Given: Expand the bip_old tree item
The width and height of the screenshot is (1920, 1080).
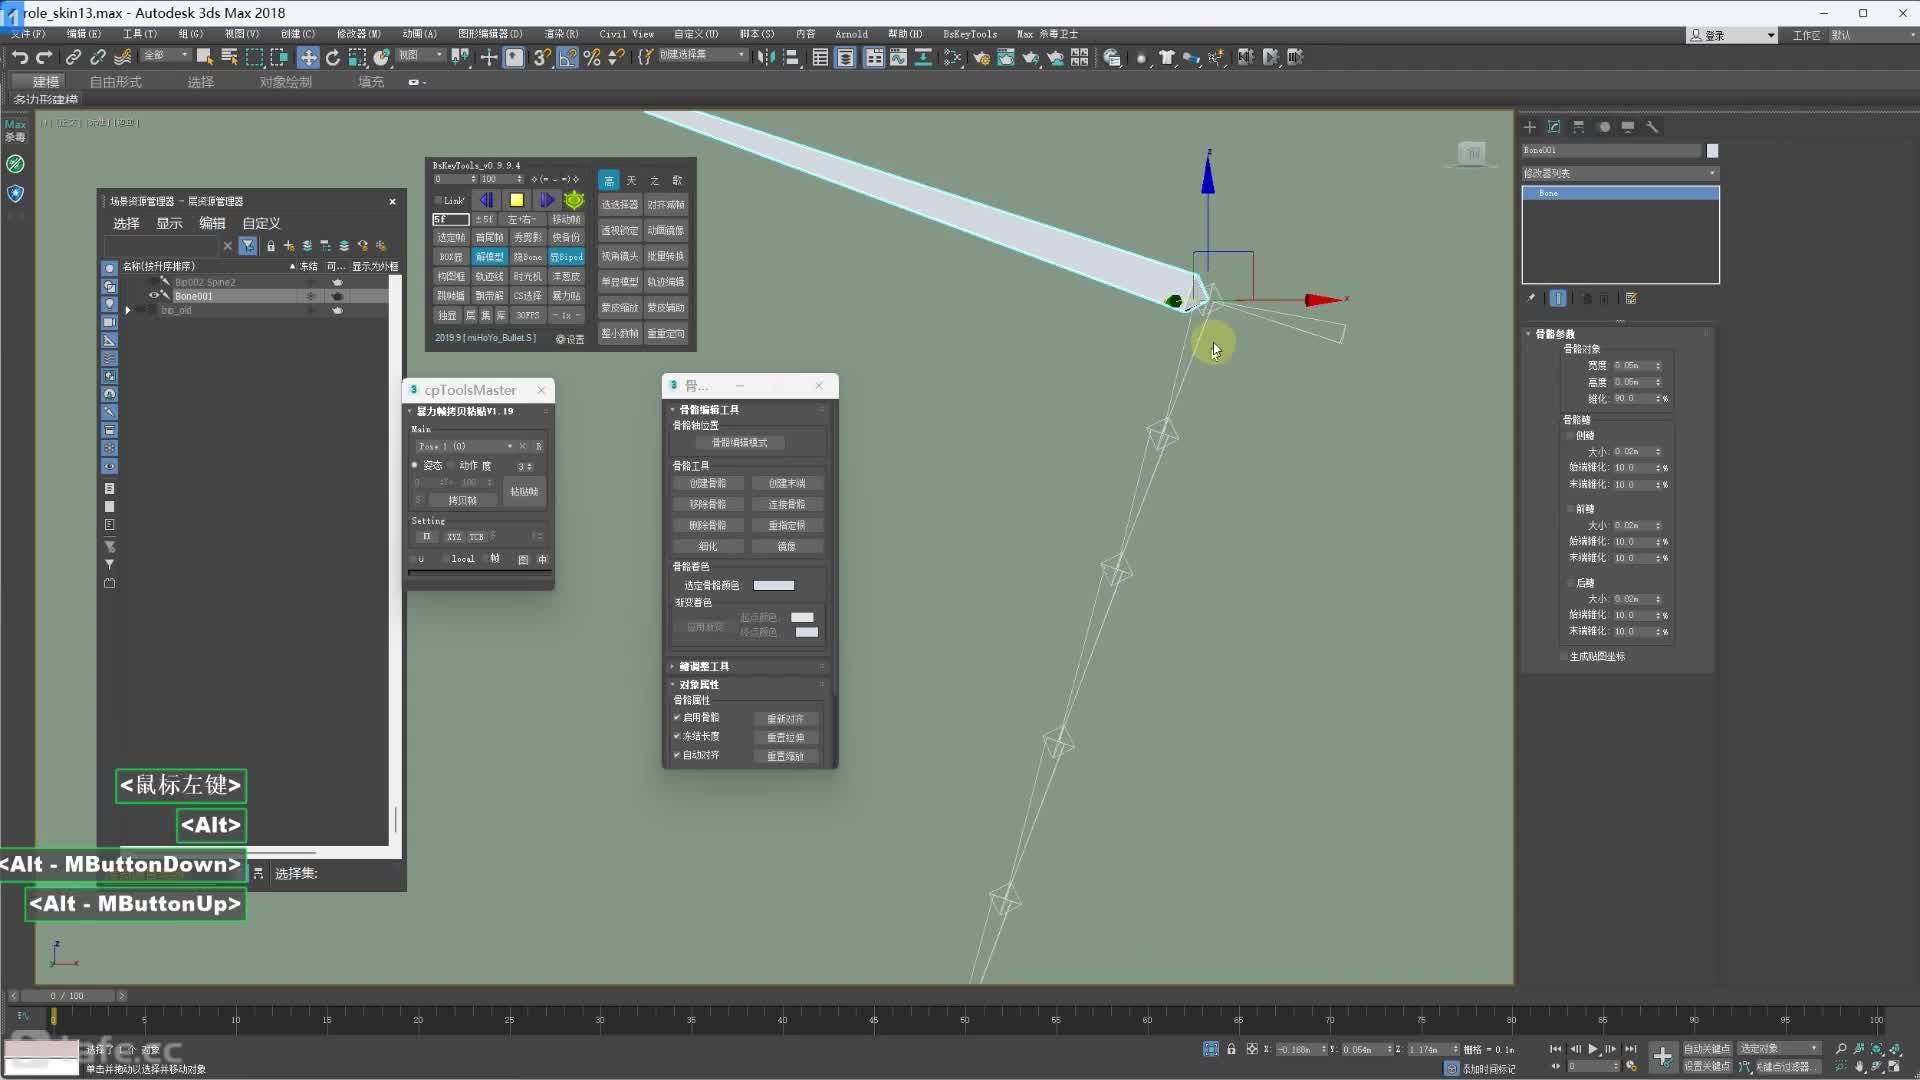Looking at the screenshot, I should 128,311.
